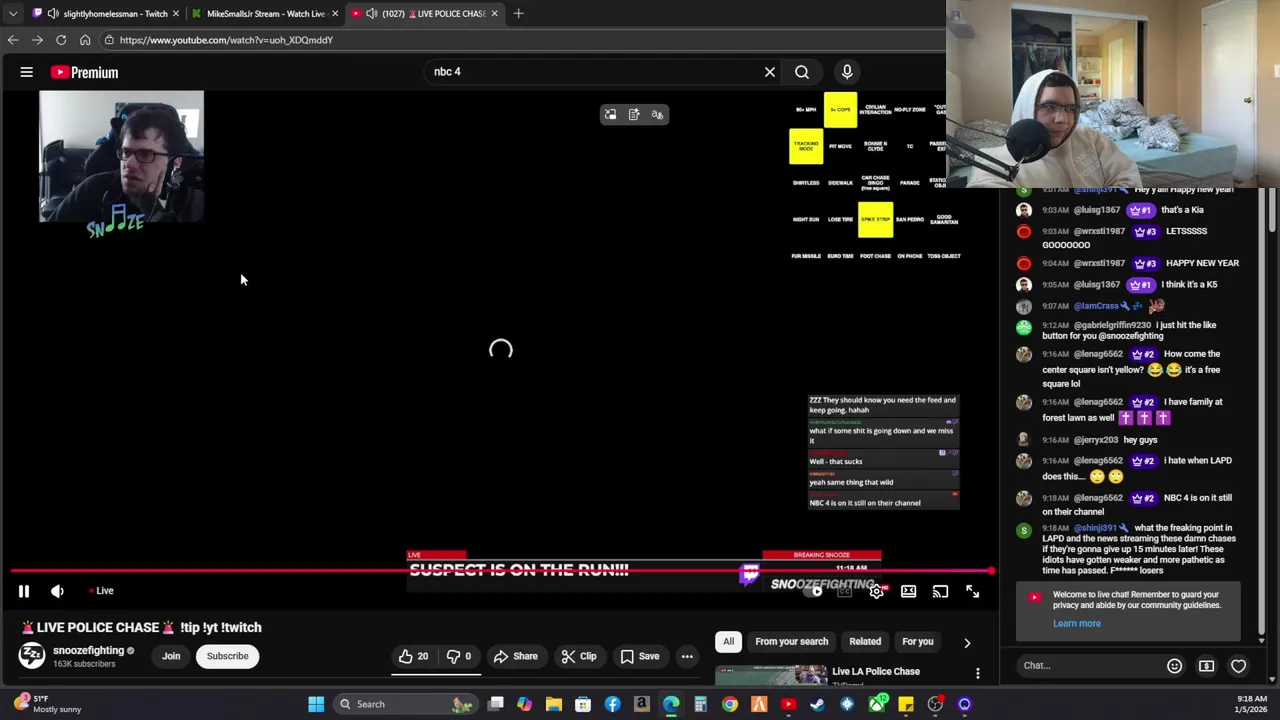The image size is (1280, 720).
Task: Click the Join membership button
Action: 171,656
